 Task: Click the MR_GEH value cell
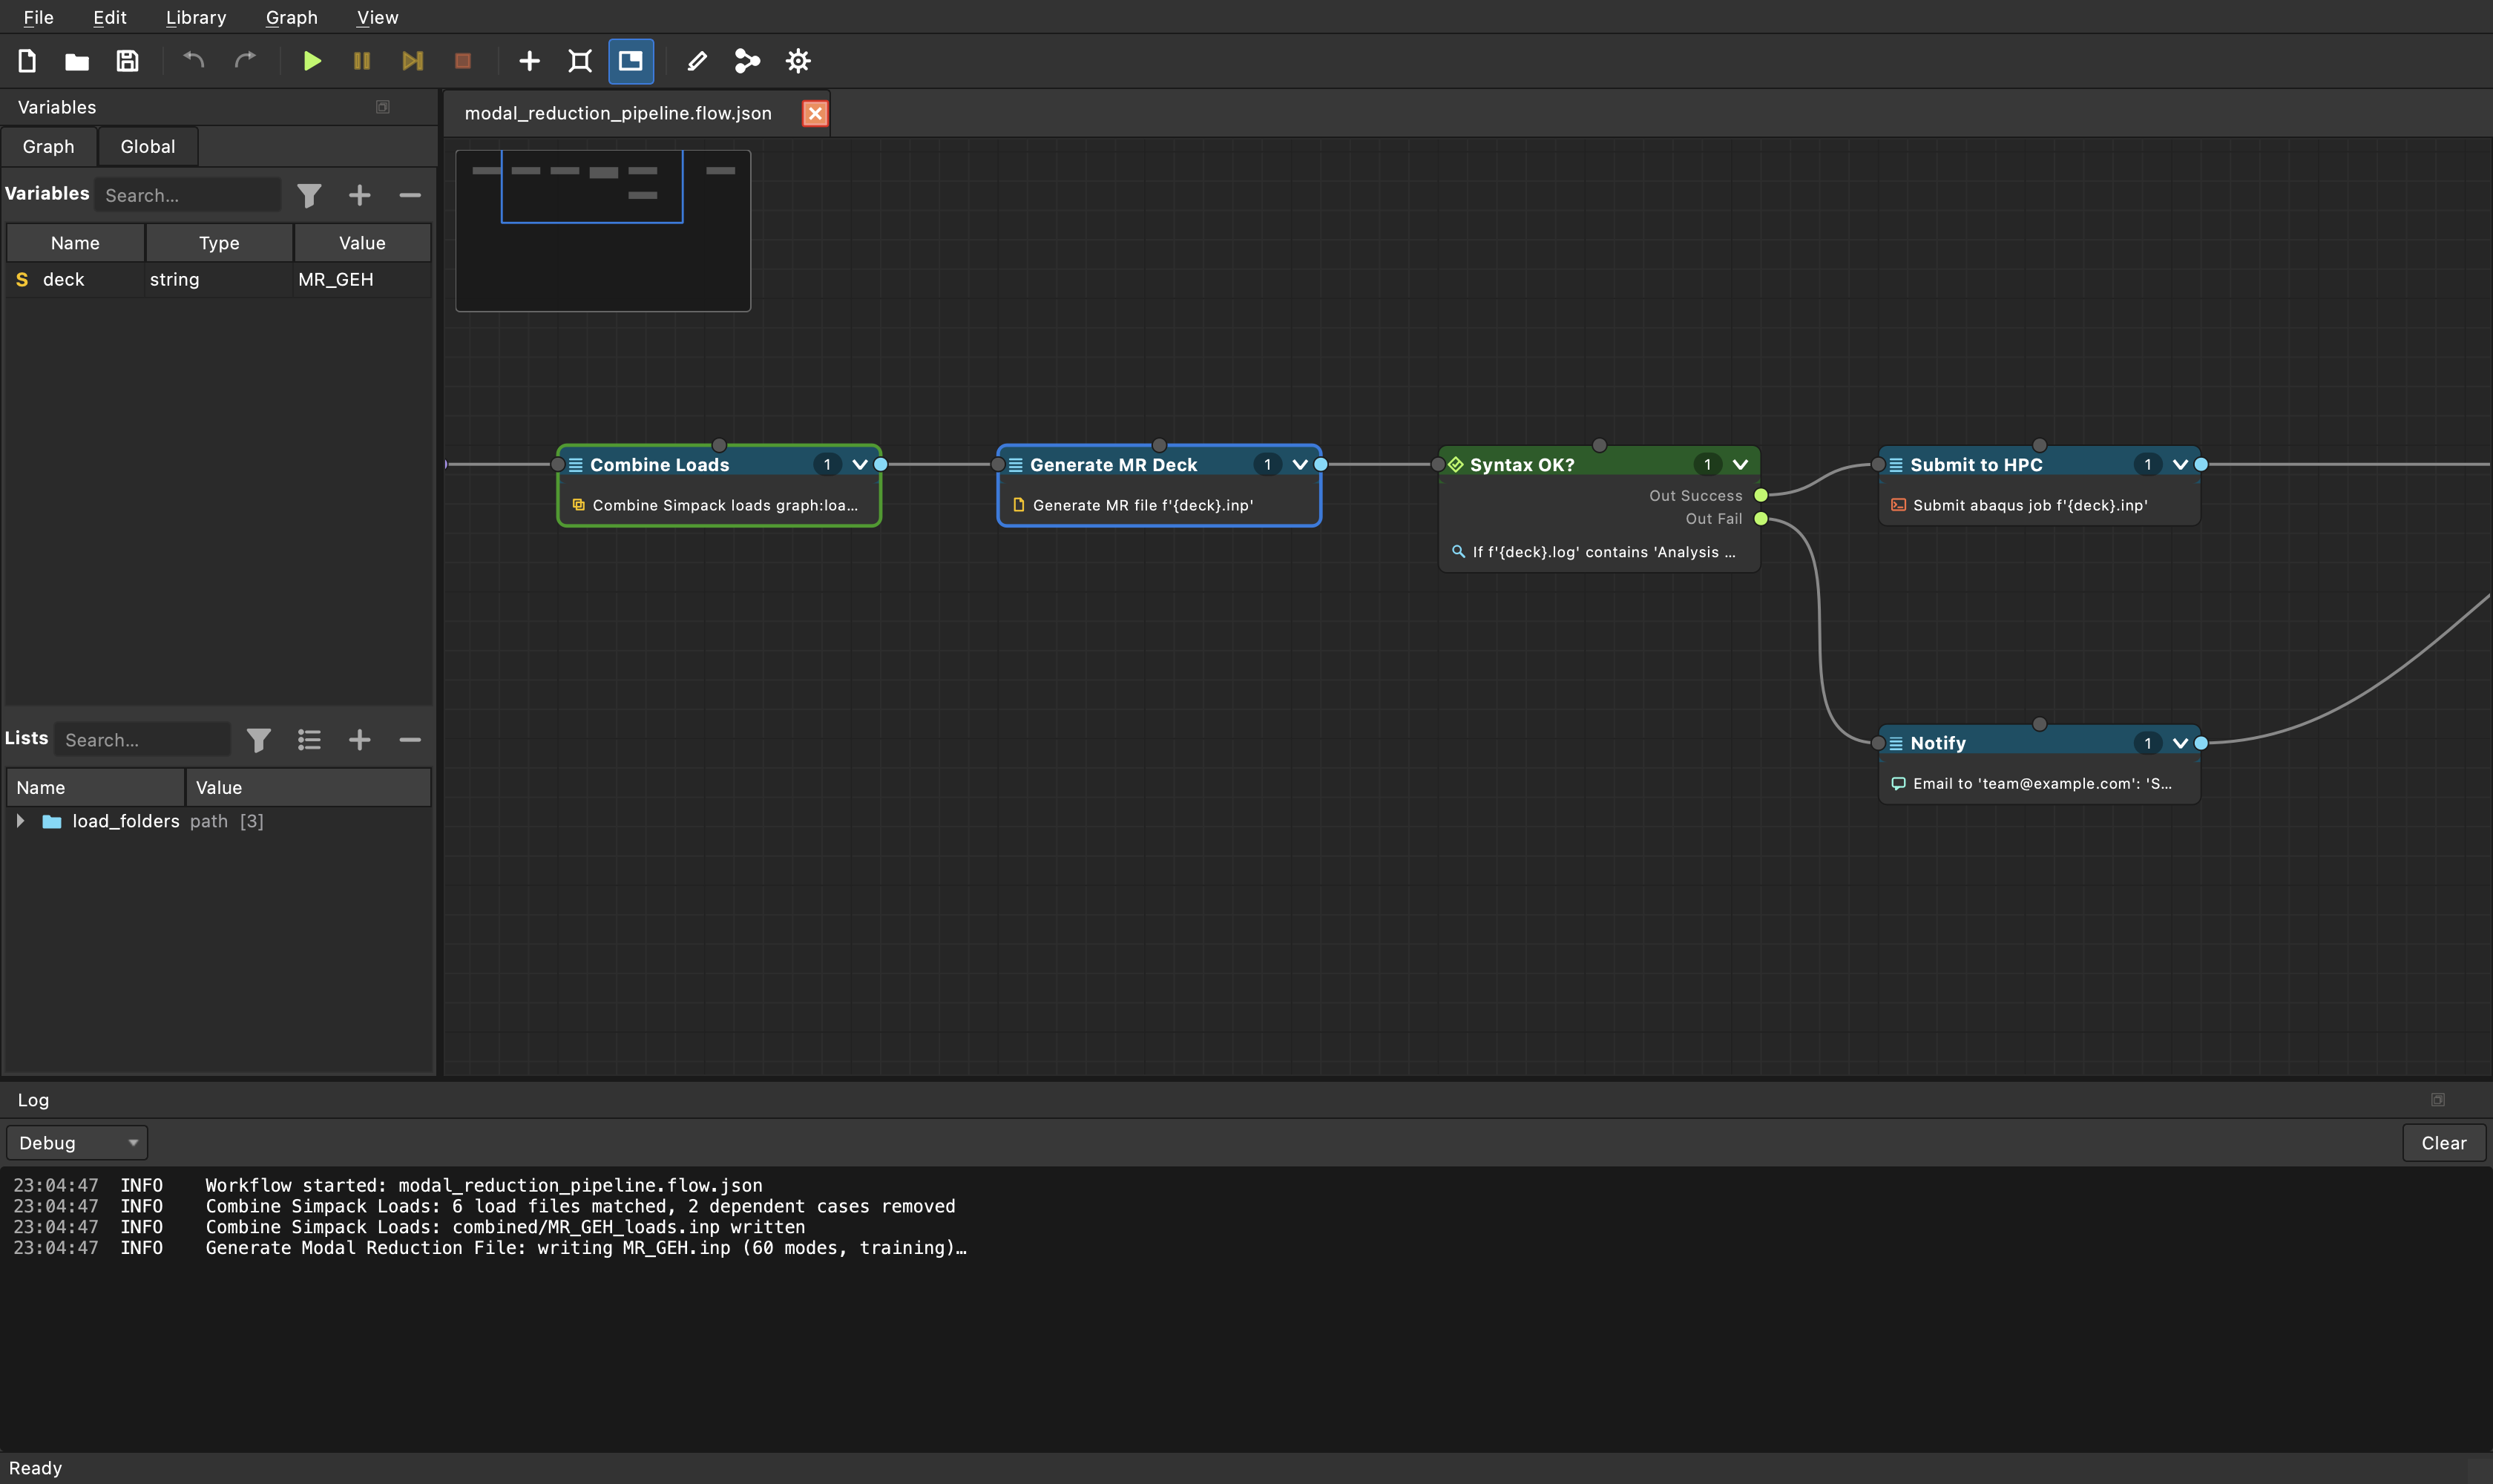tap(362, 280)
